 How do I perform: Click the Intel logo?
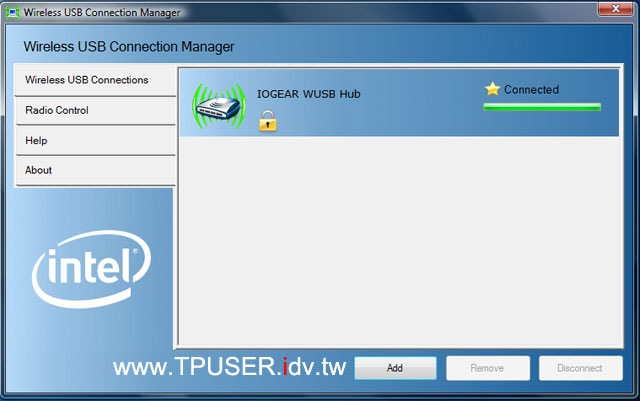click(x=91, y=268)
